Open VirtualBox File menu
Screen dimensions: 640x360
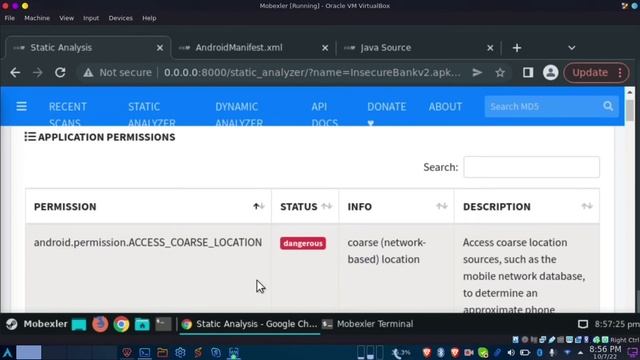[x=10, y=18]
